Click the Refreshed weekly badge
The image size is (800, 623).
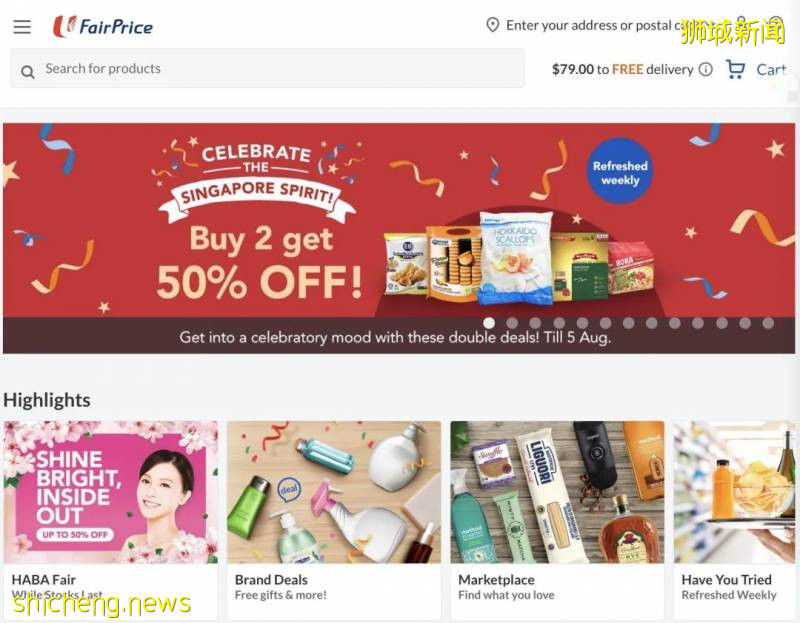click(620, 171)
